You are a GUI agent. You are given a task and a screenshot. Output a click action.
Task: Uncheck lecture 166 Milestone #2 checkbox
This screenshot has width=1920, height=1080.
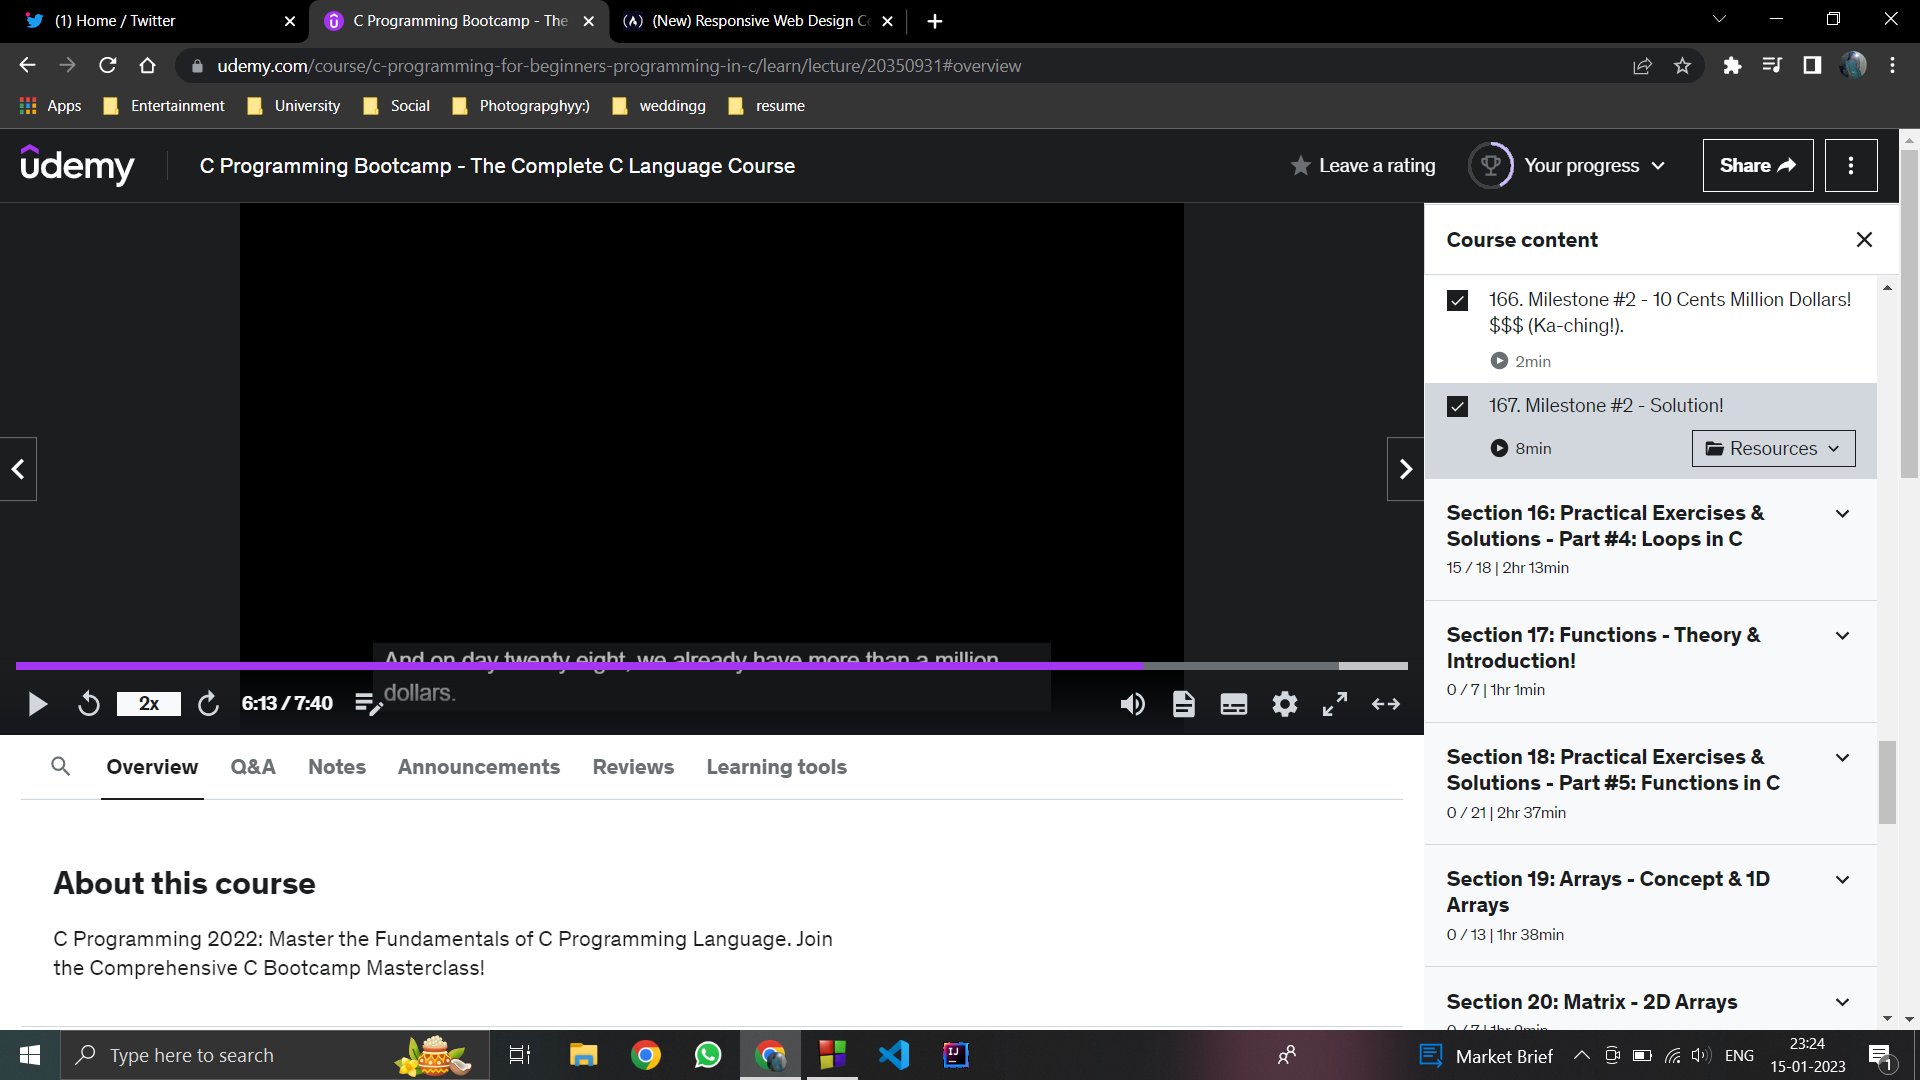[x=1457, y=300]
